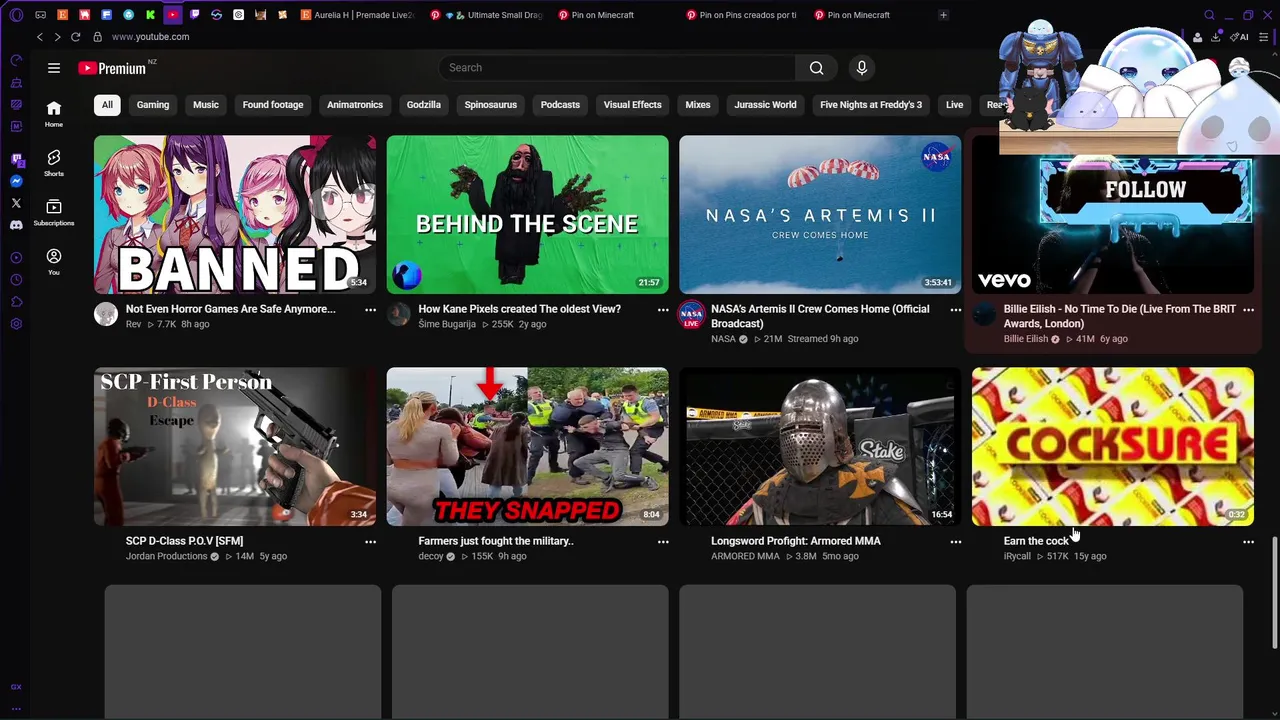Viewport: 1280px width, 720px height.
Task: Open browser easy setup menu icon
Action: click(1265, 37)
